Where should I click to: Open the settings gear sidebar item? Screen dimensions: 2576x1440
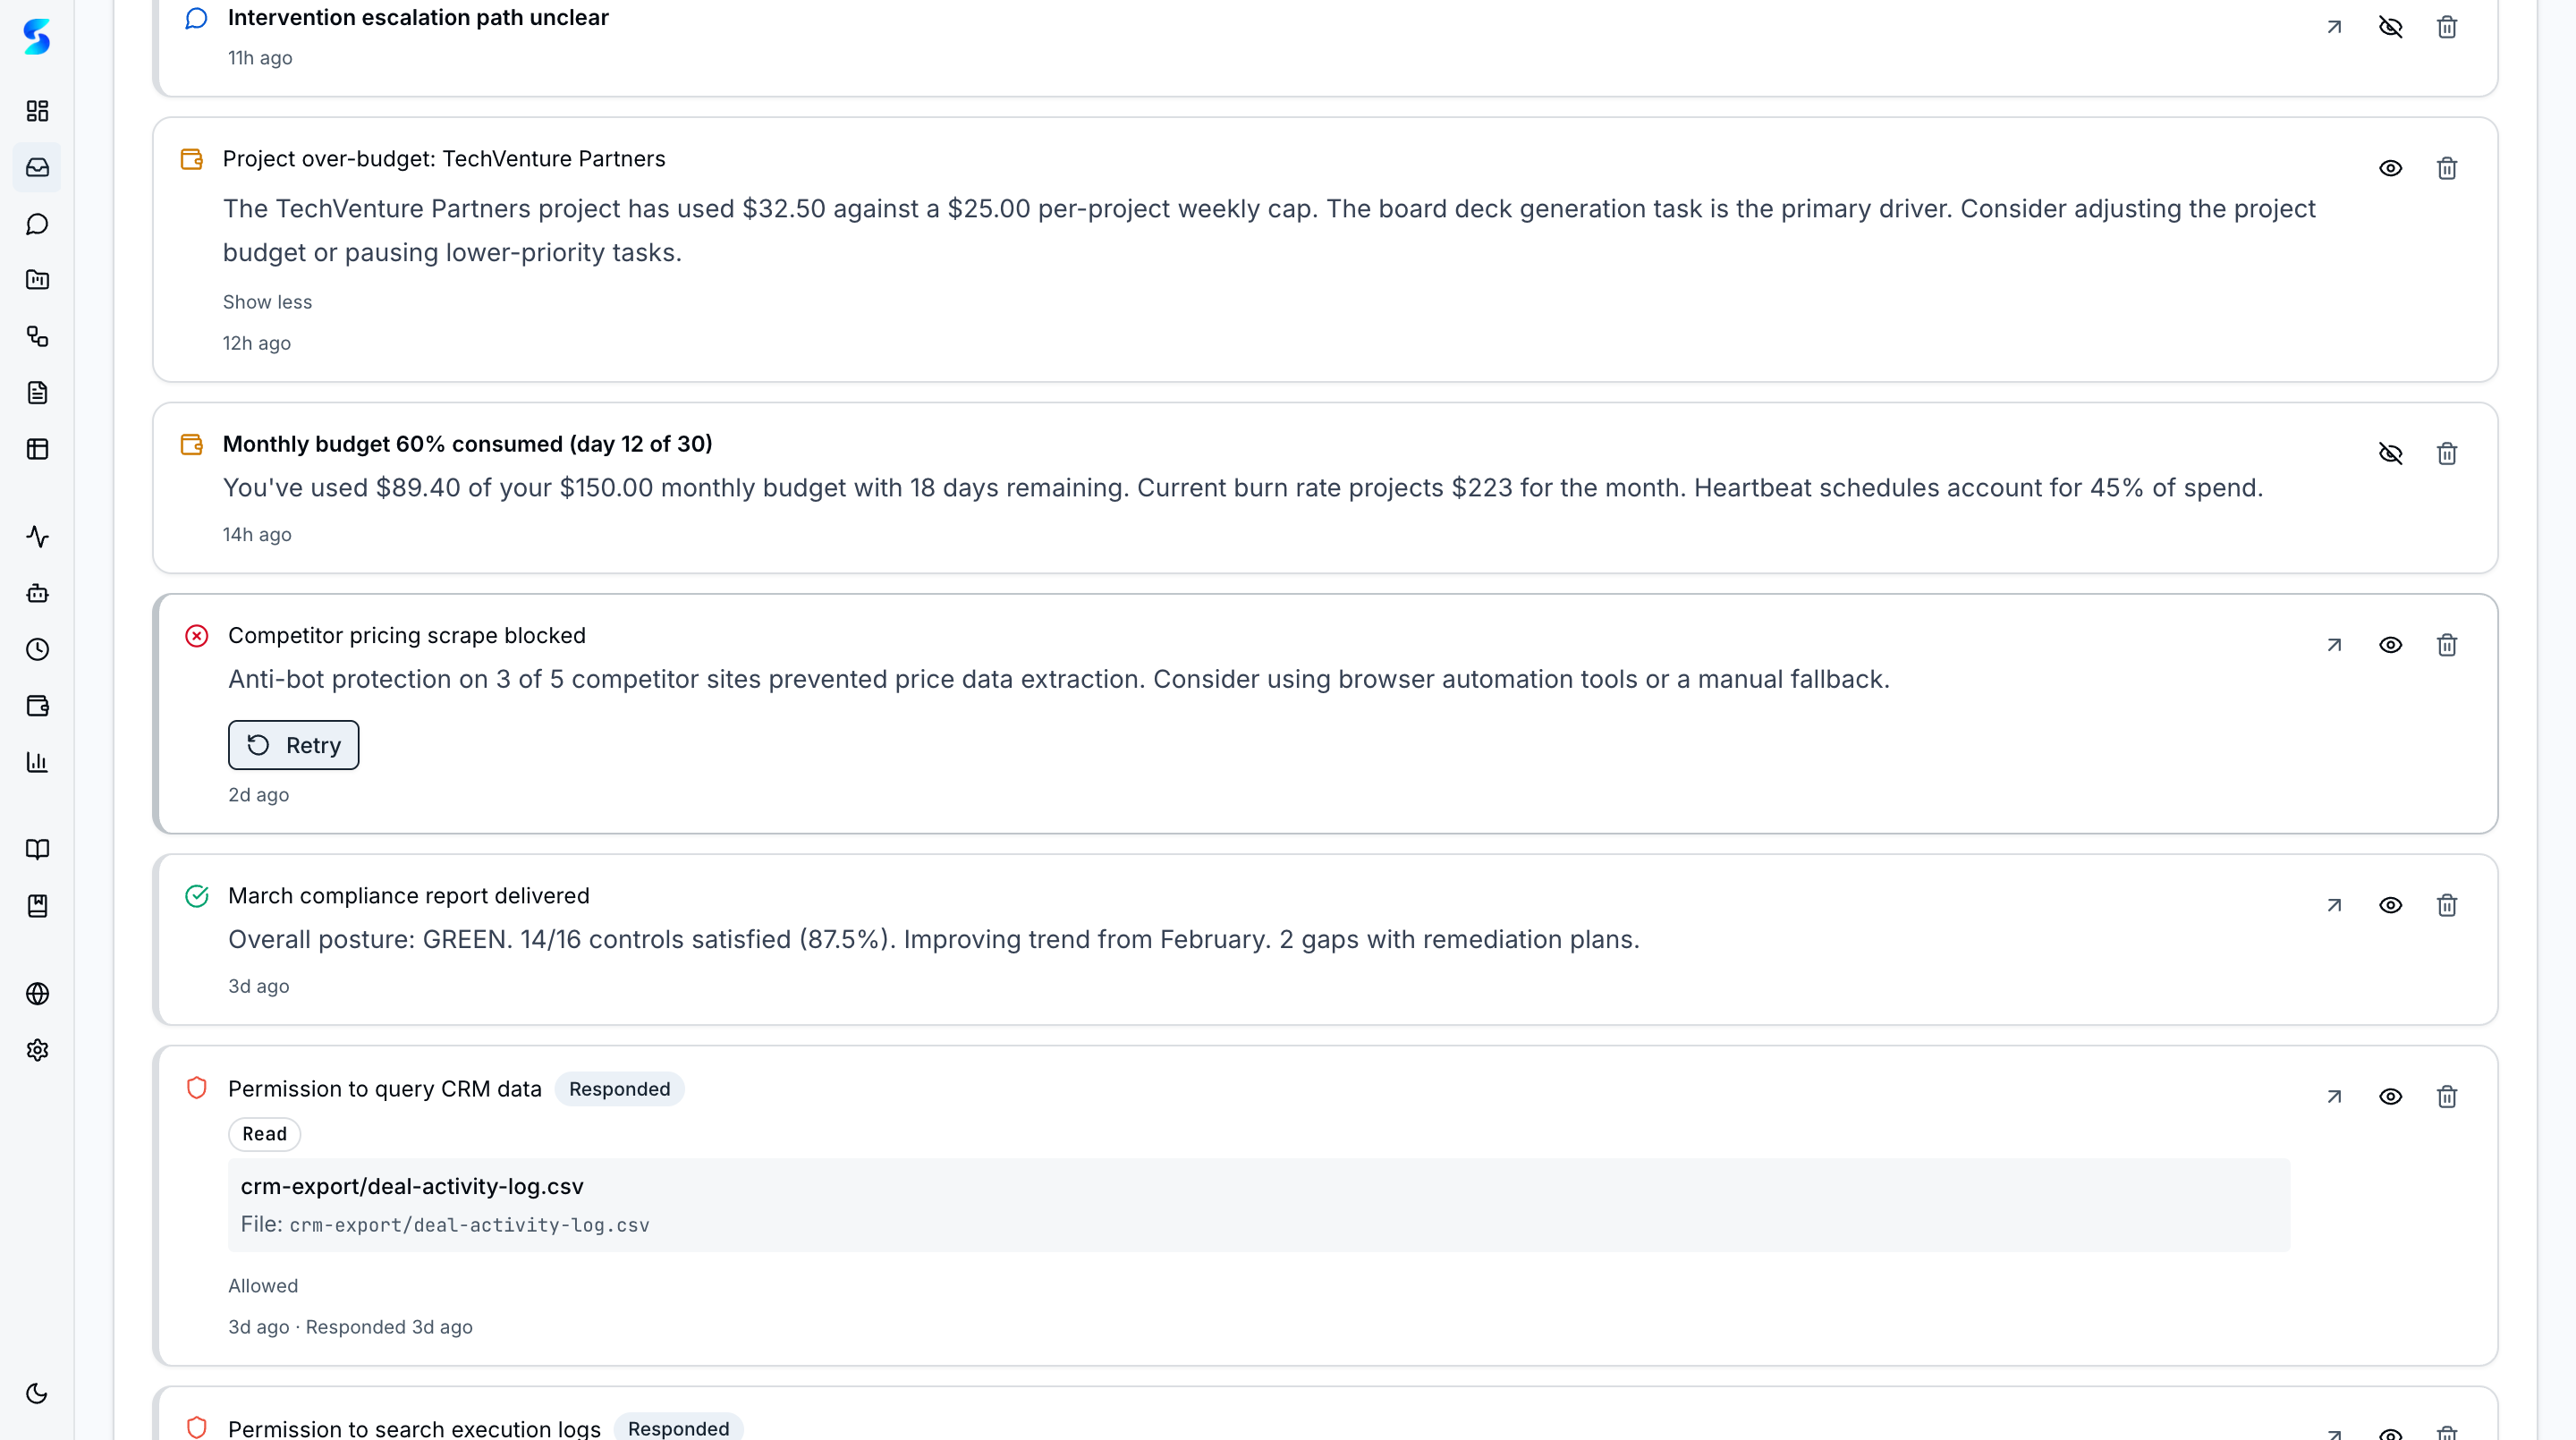point(37,1050)
